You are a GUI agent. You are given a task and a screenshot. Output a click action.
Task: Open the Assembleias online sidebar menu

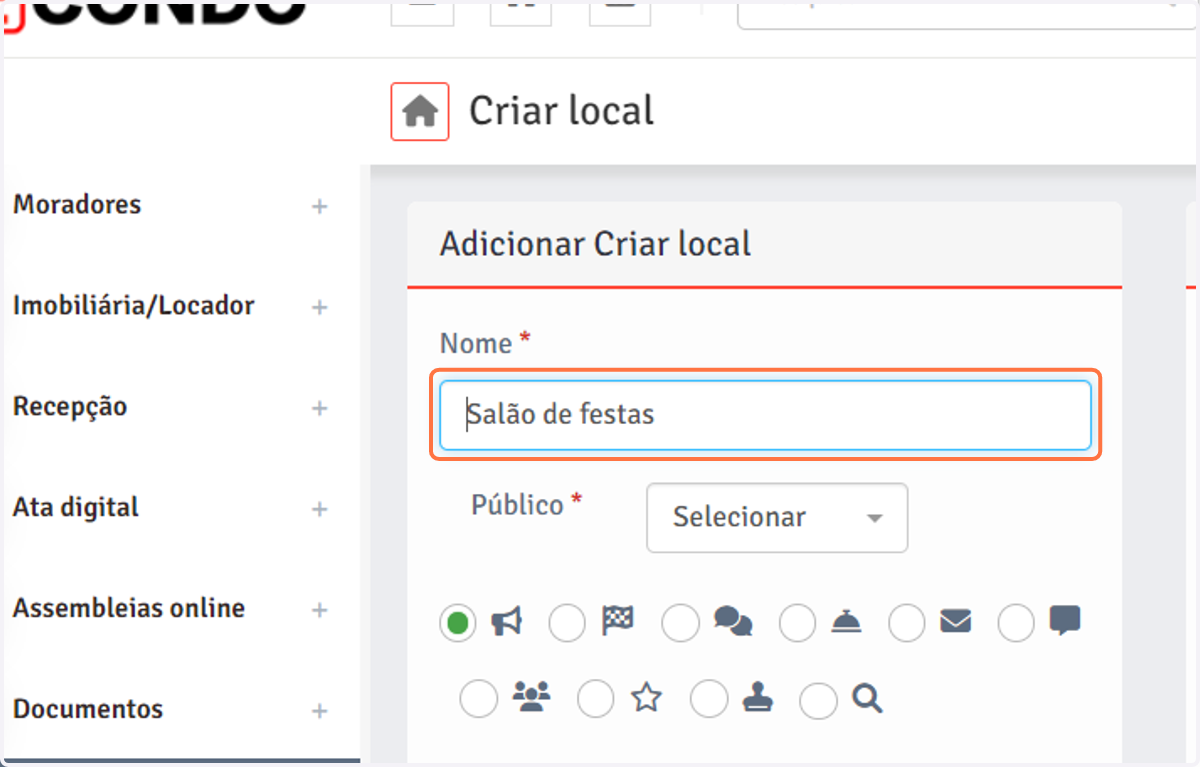coord(128,608)
